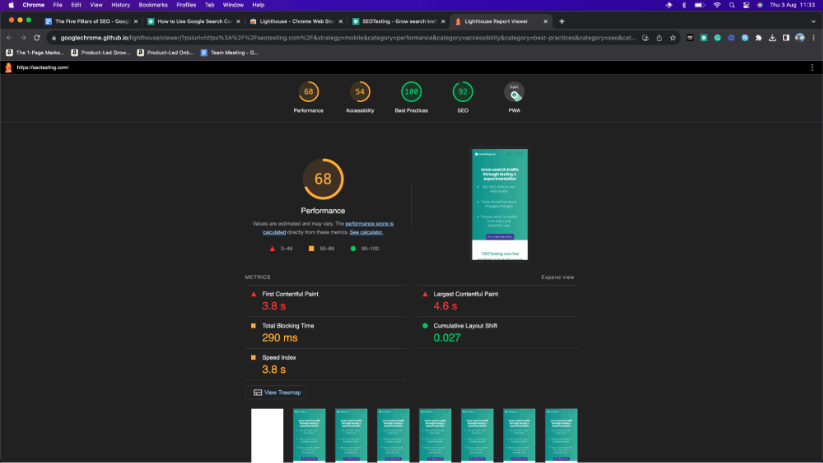This screenshot has height=463, width=823.
Task: Open Team Meeting bookmark
Action: point(229,52)
